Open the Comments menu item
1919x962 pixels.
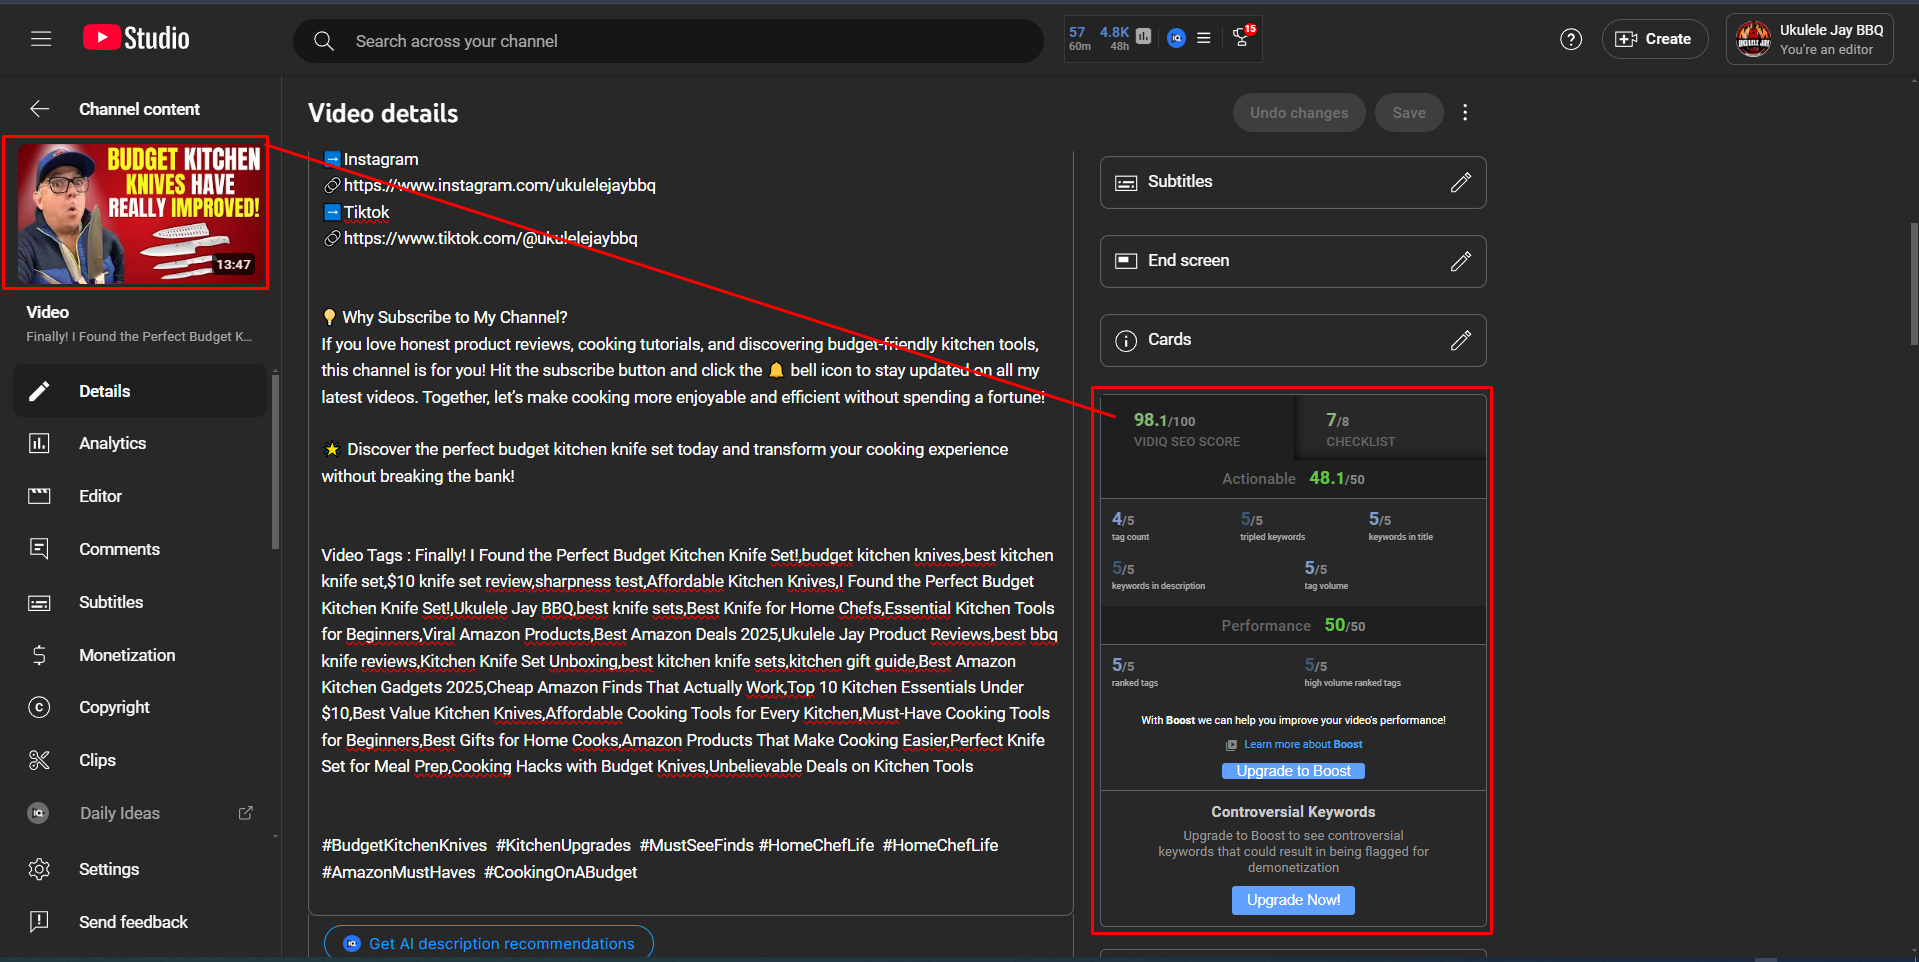pyautogui.click(x=140, y=549)
